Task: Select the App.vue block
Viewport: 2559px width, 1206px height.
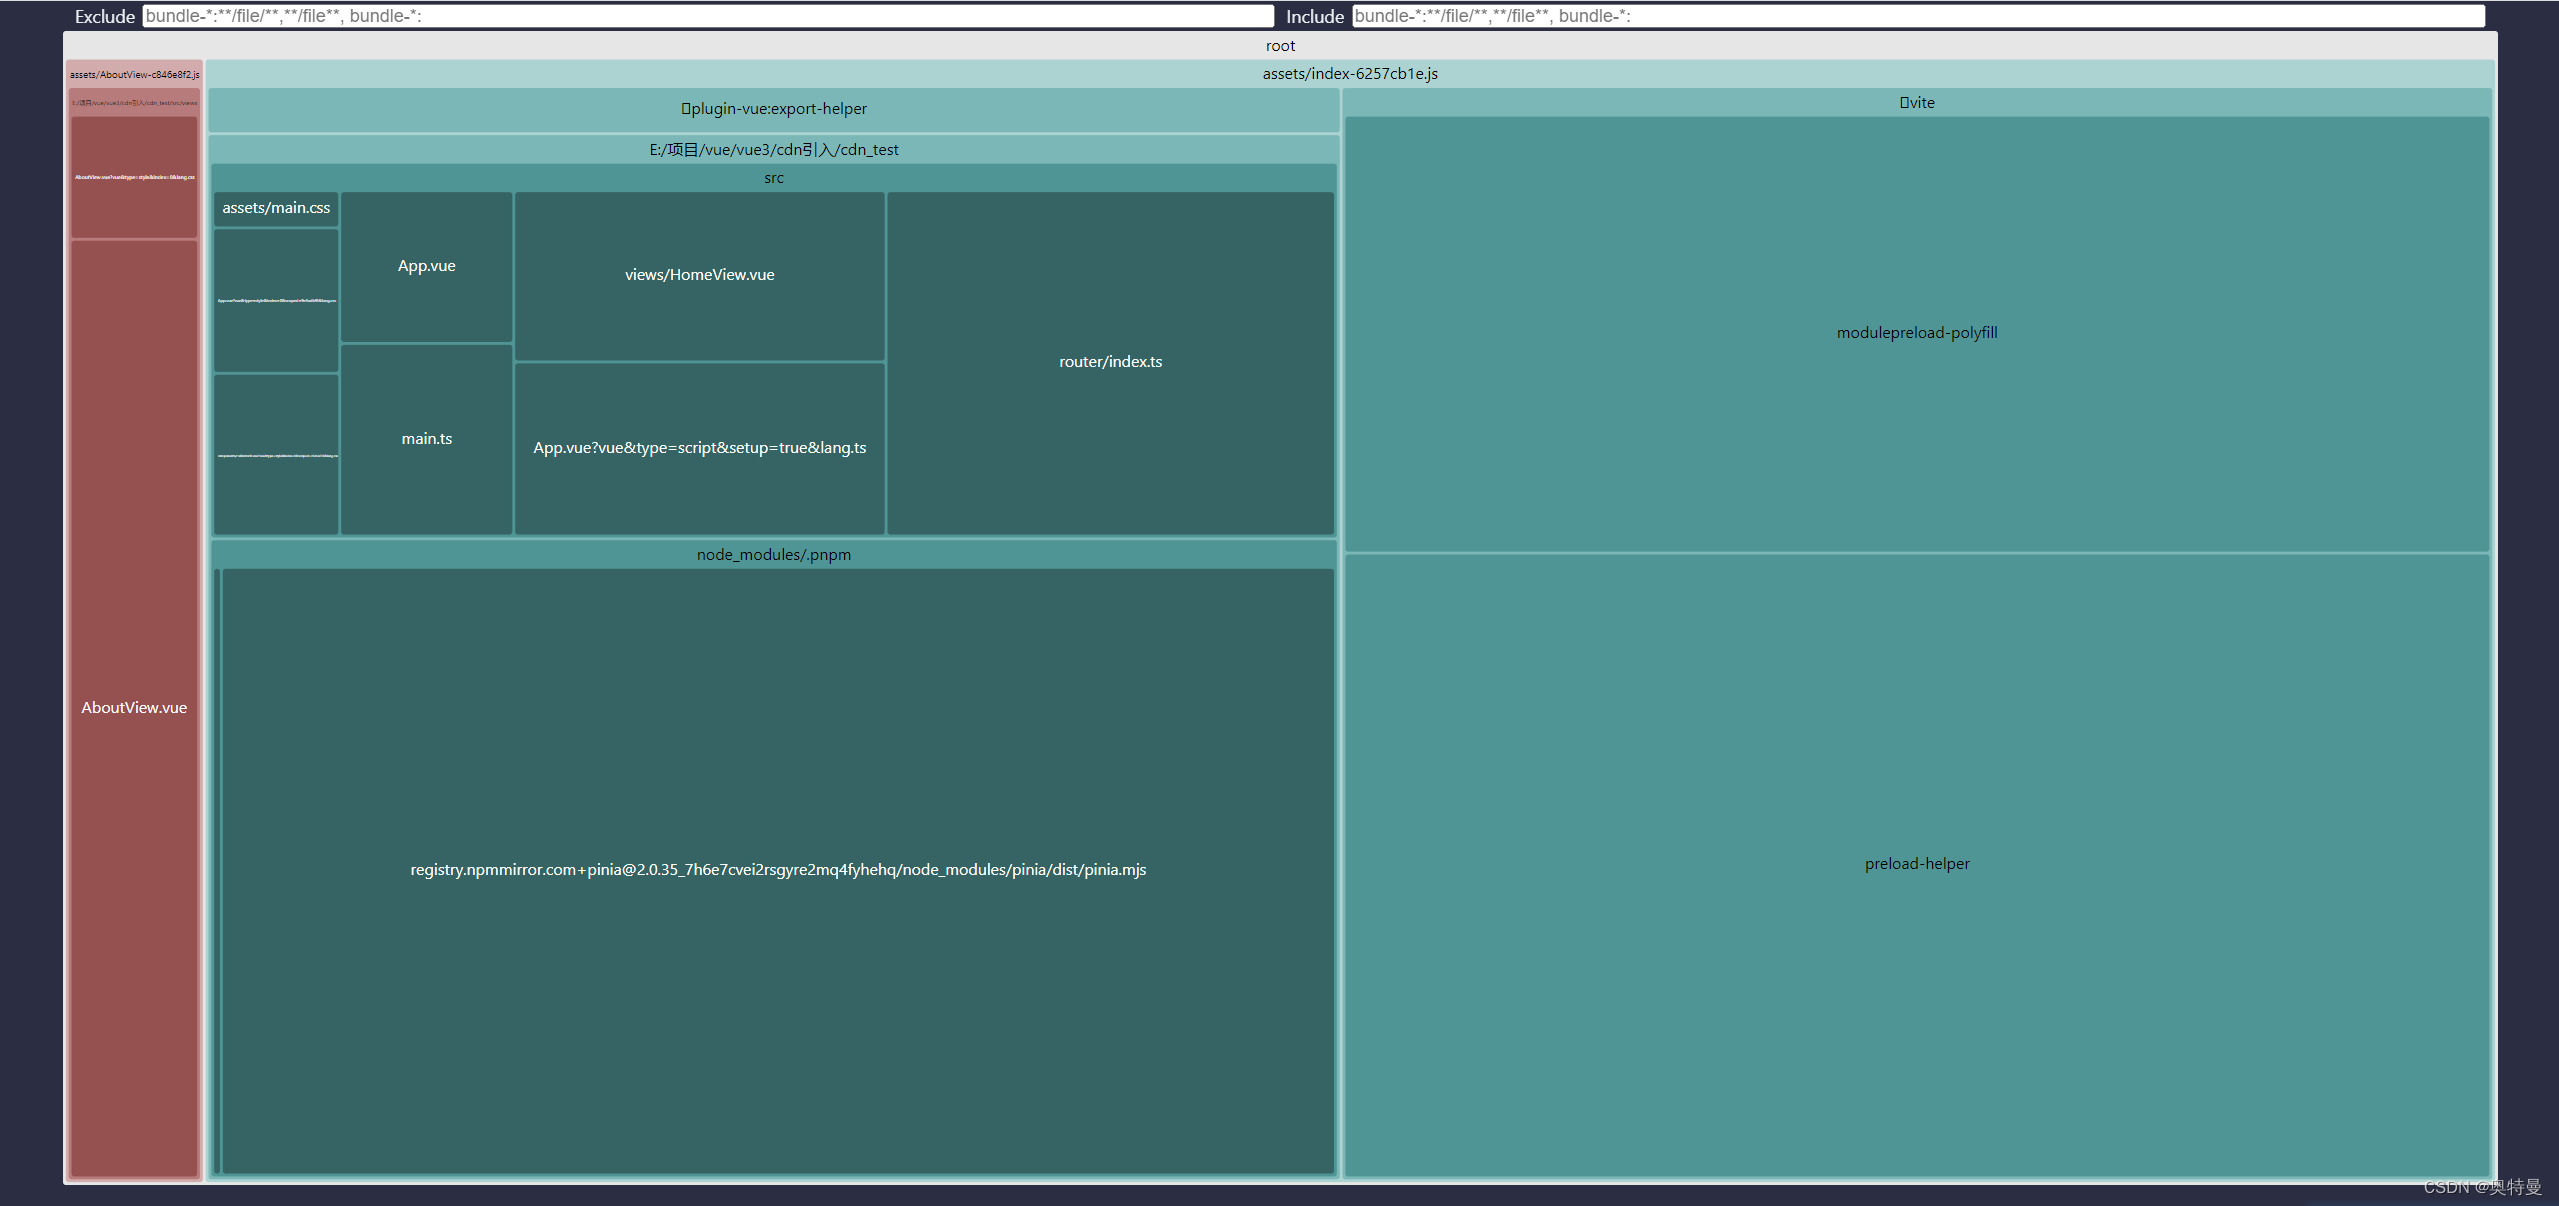Action: click(427, 266)
